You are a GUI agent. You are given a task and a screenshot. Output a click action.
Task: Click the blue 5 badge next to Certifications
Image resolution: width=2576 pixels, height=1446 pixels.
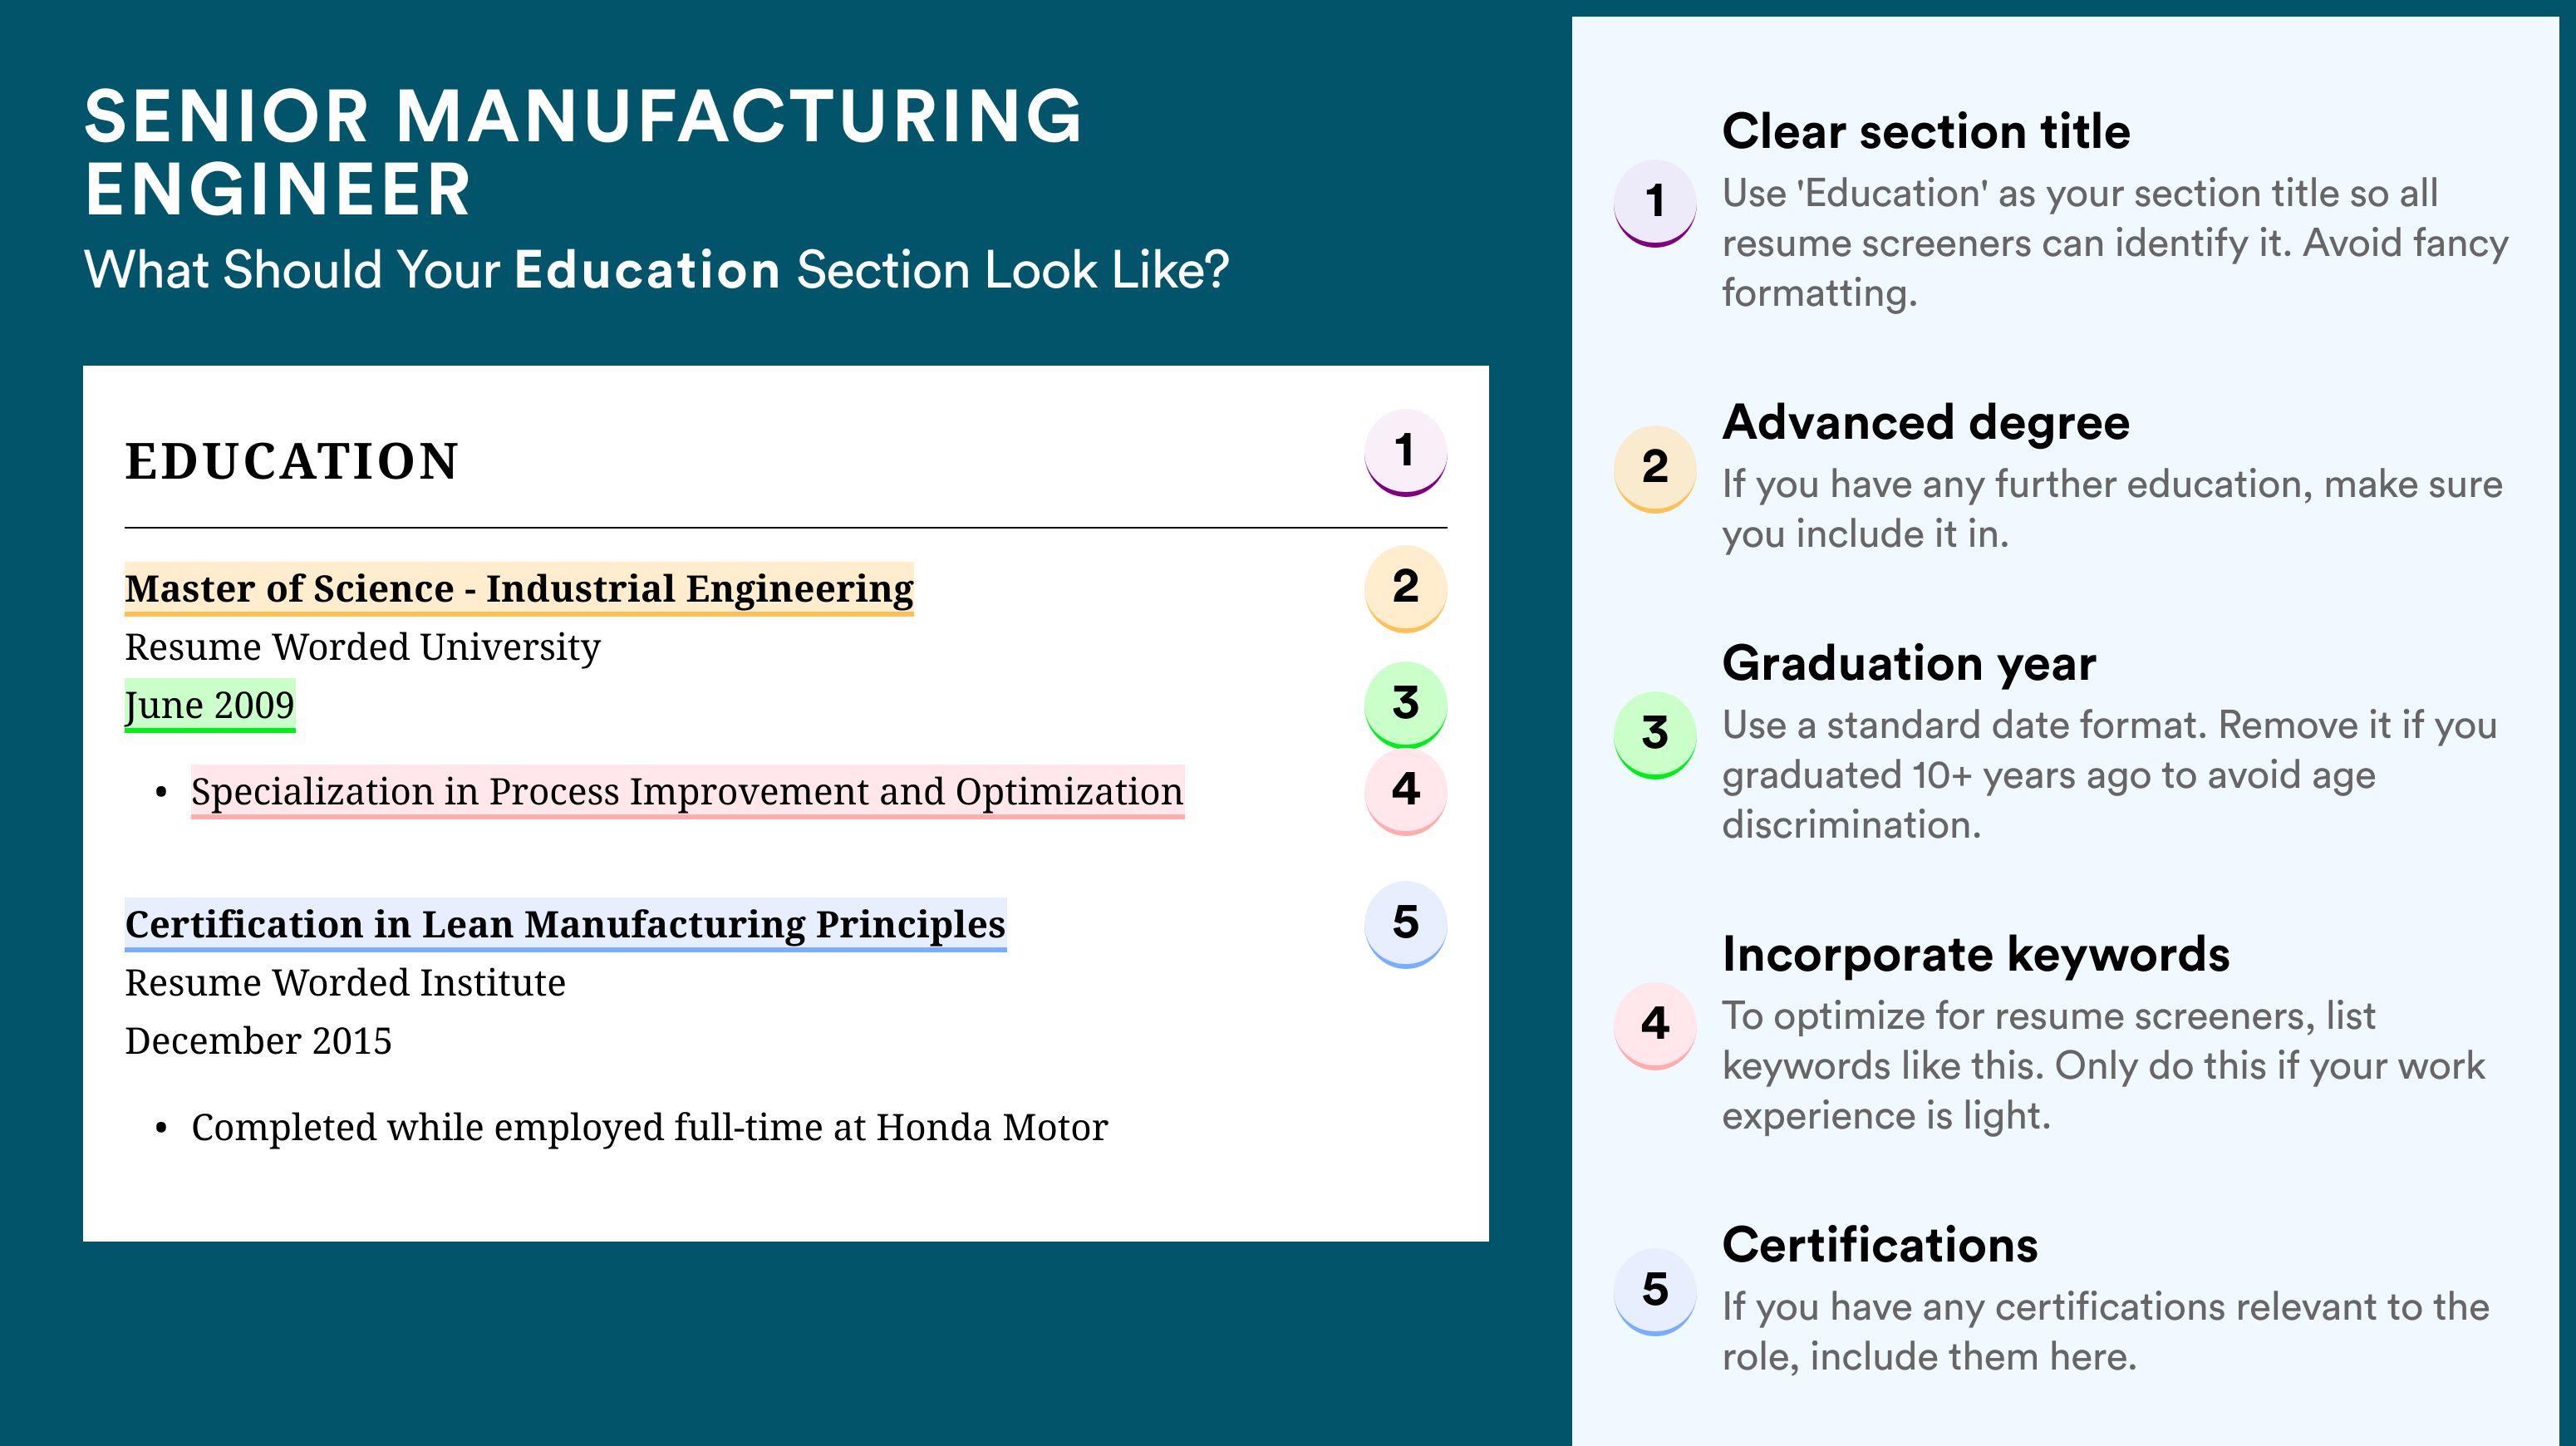pyautogui.click(x=1654, y=1292)
